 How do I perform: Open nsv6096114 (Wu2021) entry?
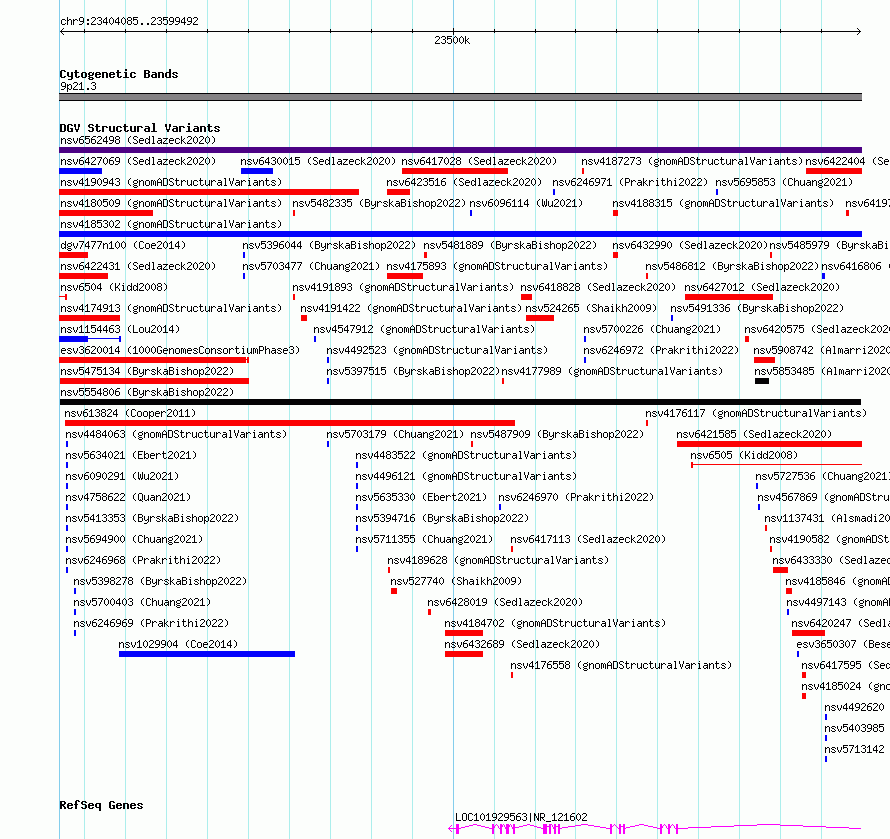pos(526,203)
